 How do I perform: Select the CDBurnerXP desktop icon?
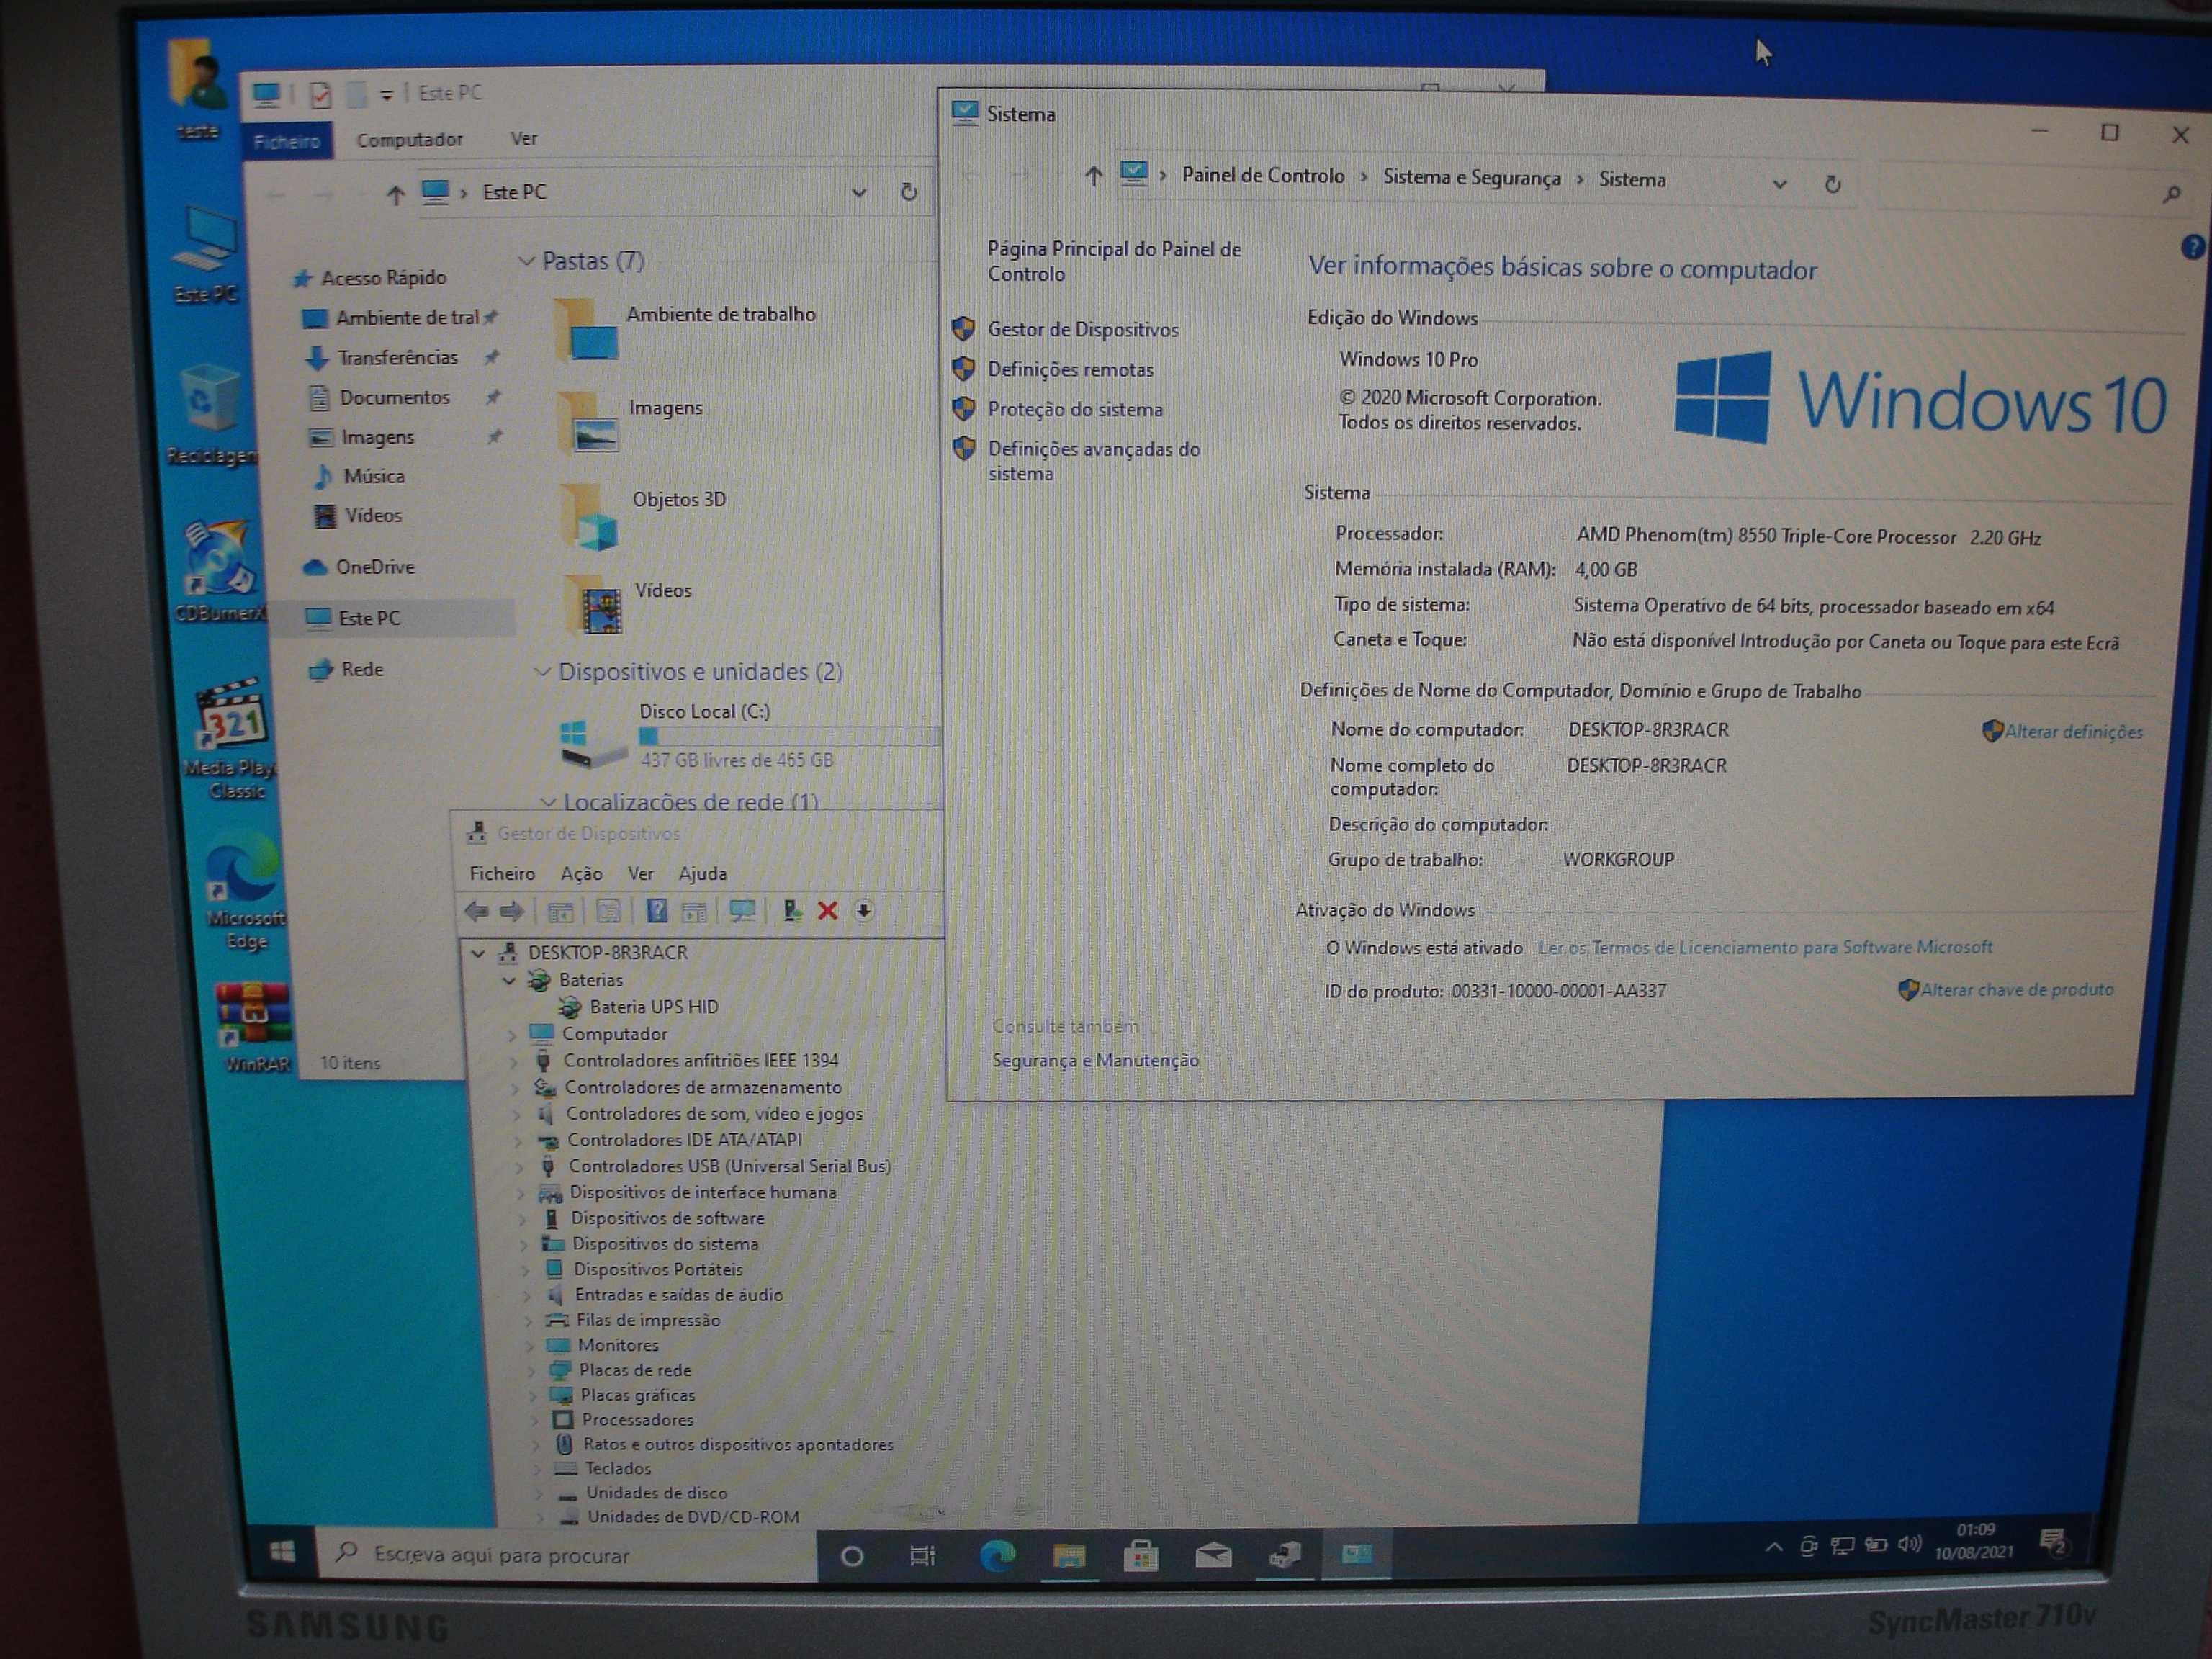(220, 570)
